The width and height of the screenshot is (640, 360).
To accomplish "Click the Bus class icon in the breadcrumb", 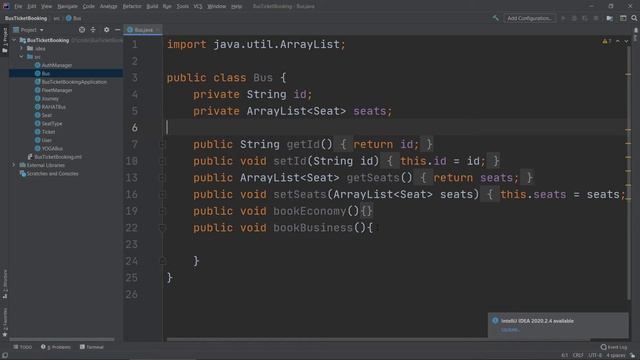I will (x=69, y=18).
